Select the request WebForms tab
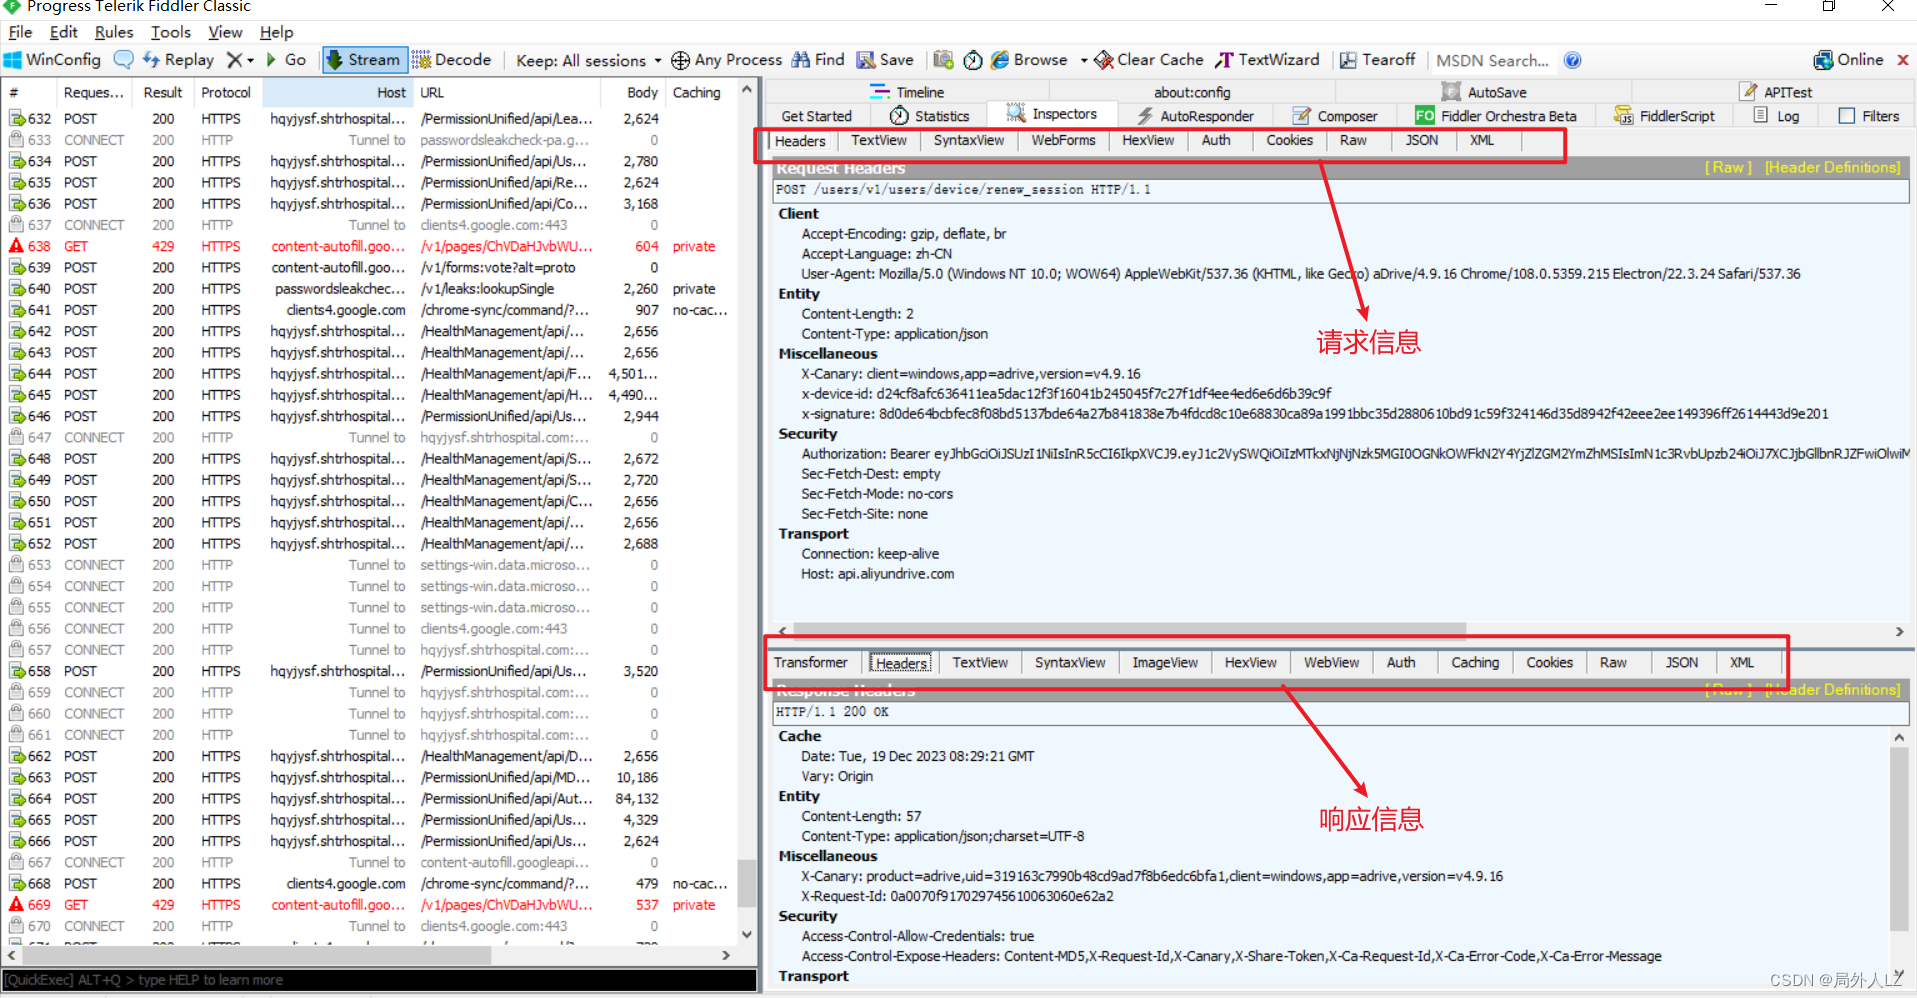 pyautogui.click(x=1063, y=141)
